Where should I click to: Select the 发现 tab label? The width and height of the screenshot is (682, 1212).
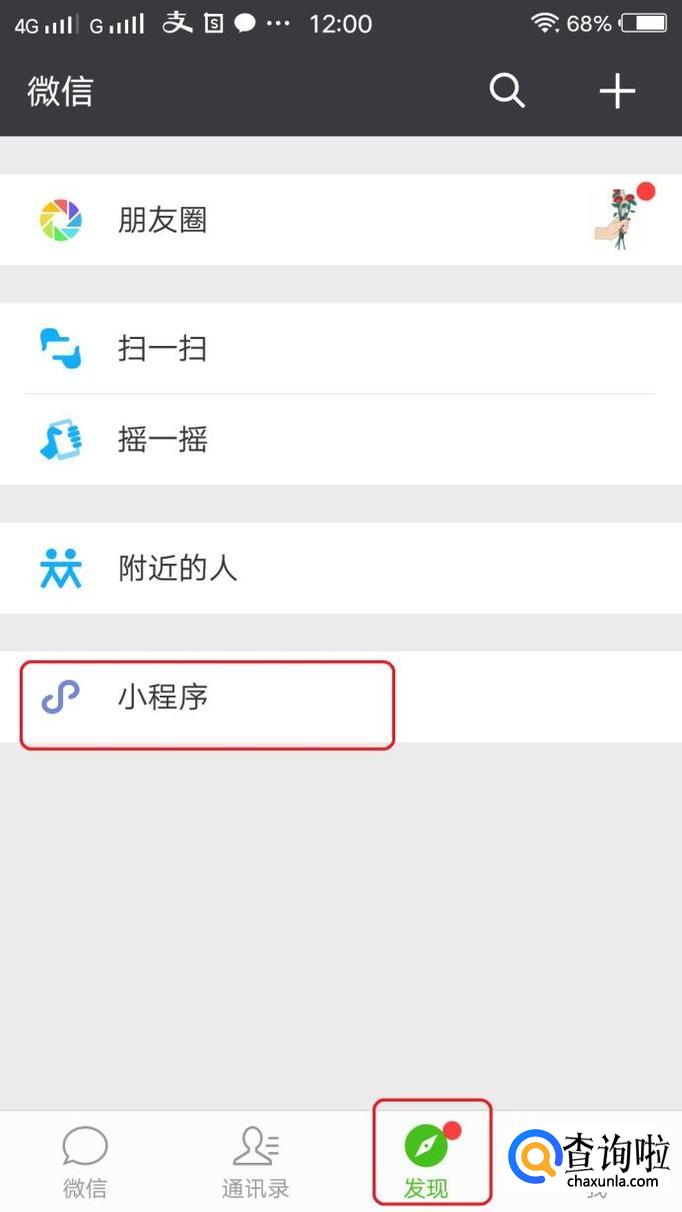click(x=426, y=1189)
